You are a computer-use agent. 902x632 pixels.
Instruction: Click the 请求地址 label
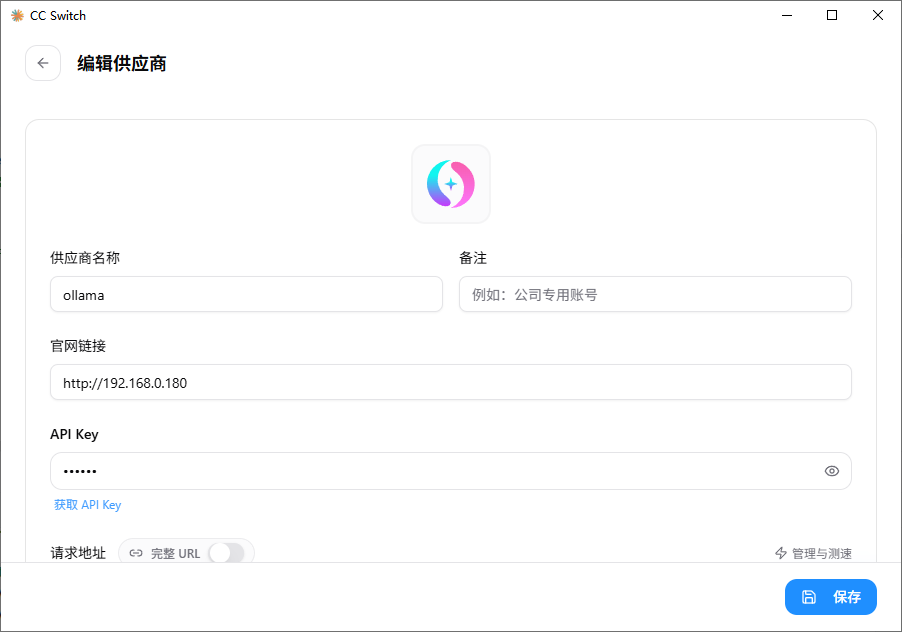[x=78, y=553]
